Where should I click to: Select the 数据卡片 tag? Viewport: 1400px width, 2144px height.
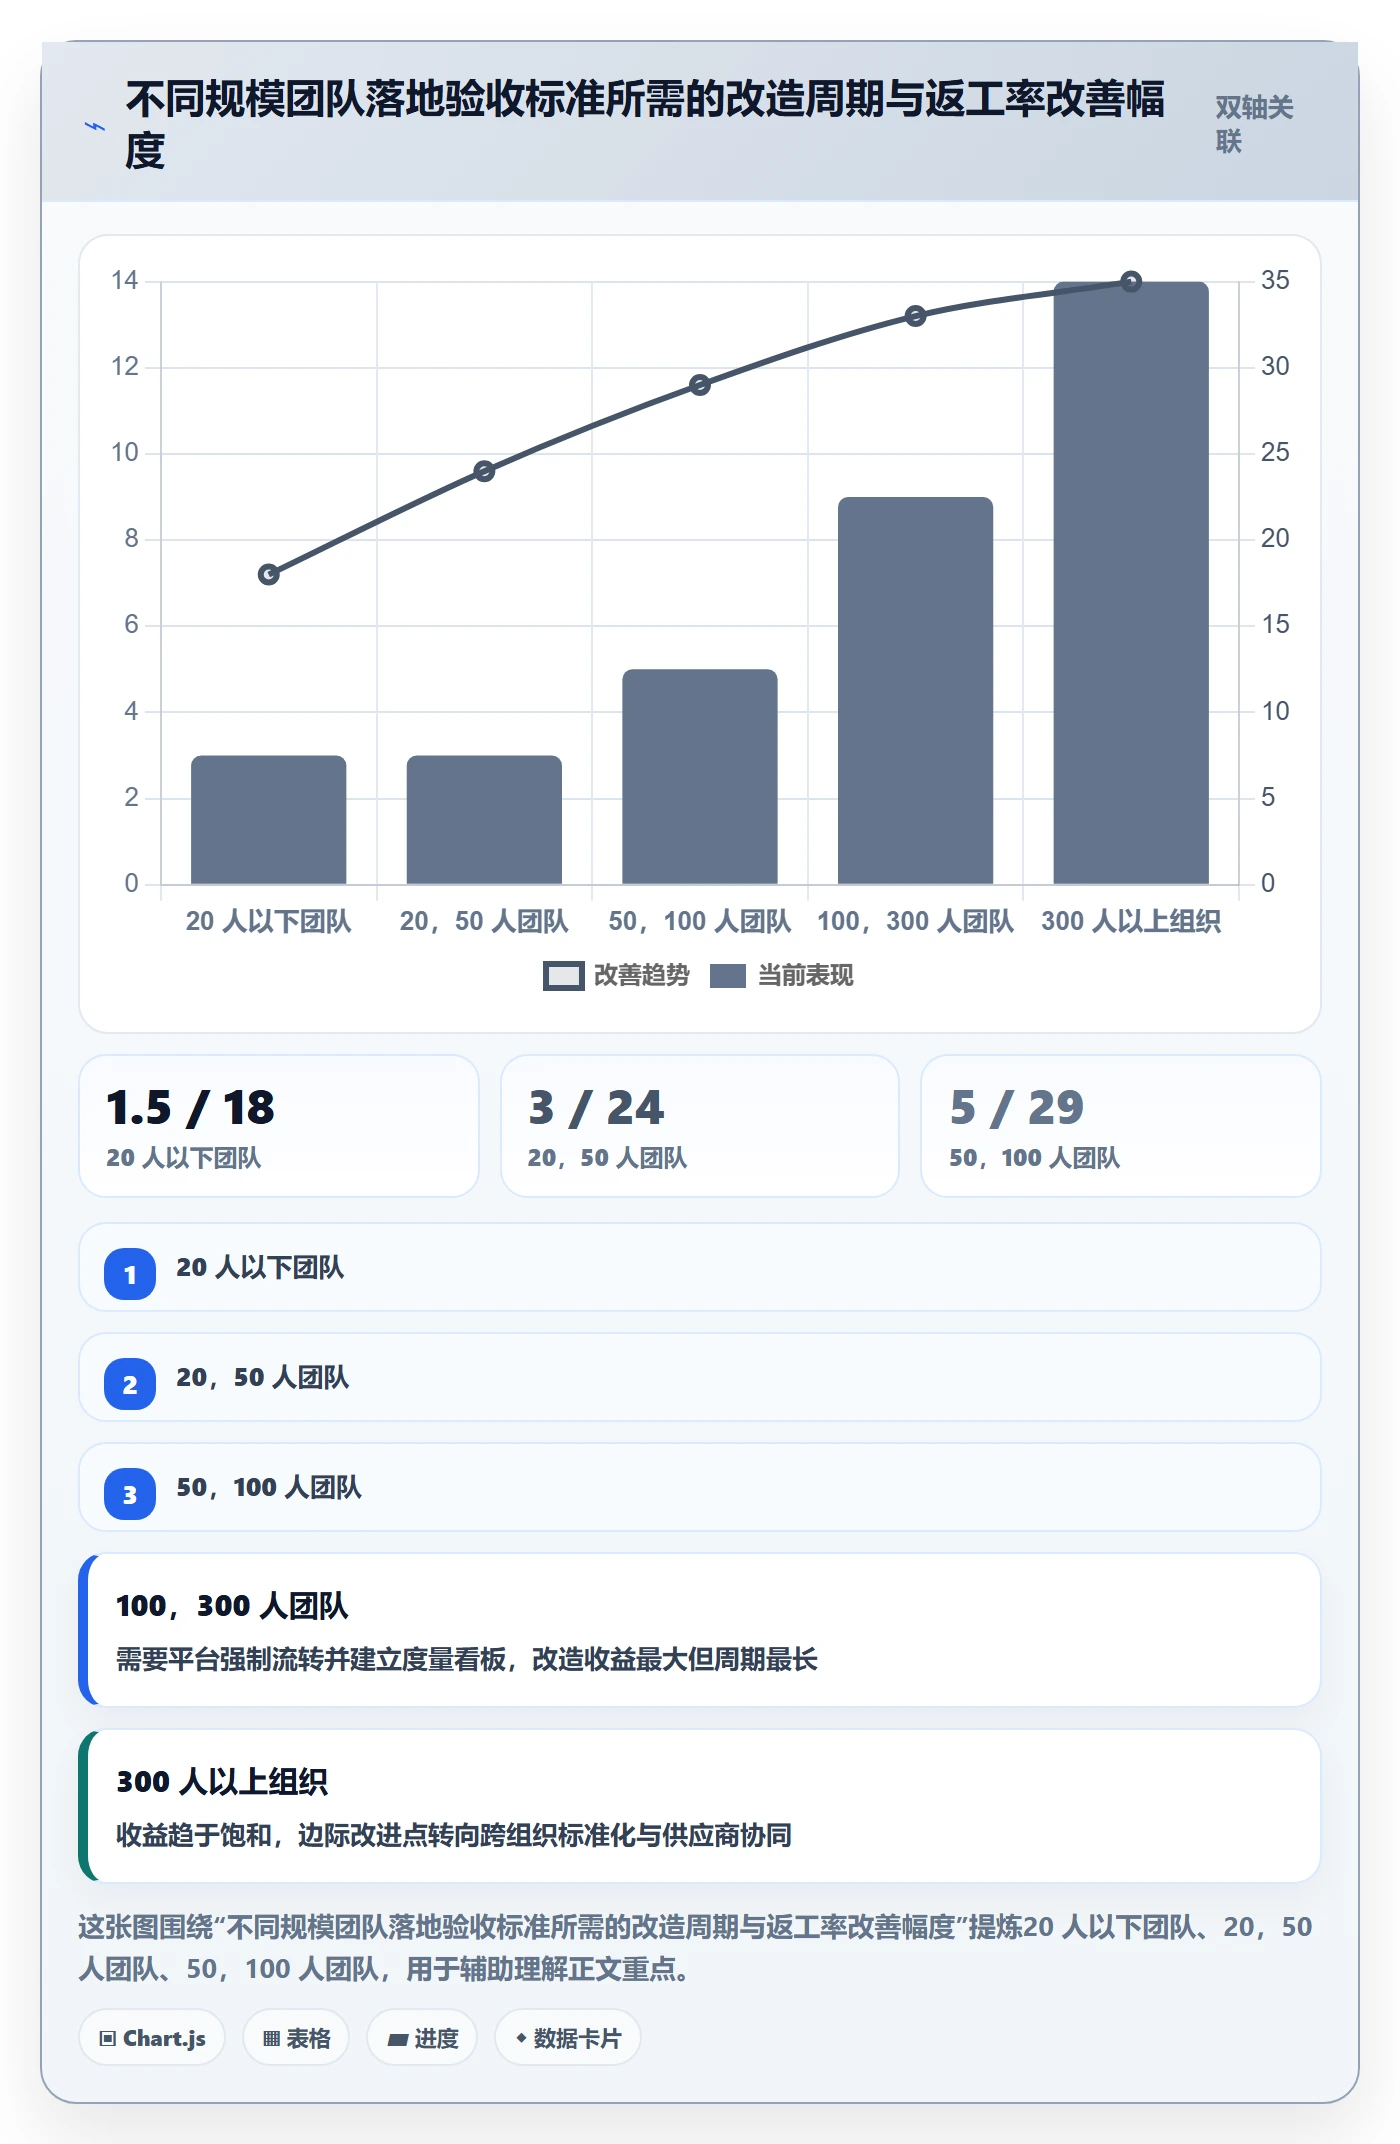[x=568, y=2038]
